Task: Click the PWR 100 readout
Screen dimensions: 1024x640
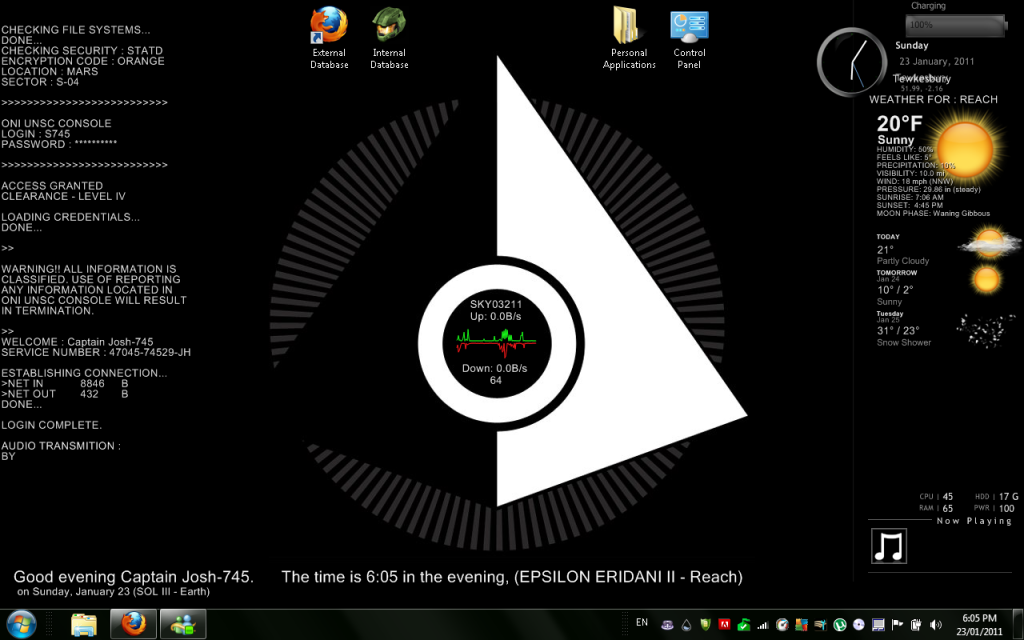Action: pos(995,508)
